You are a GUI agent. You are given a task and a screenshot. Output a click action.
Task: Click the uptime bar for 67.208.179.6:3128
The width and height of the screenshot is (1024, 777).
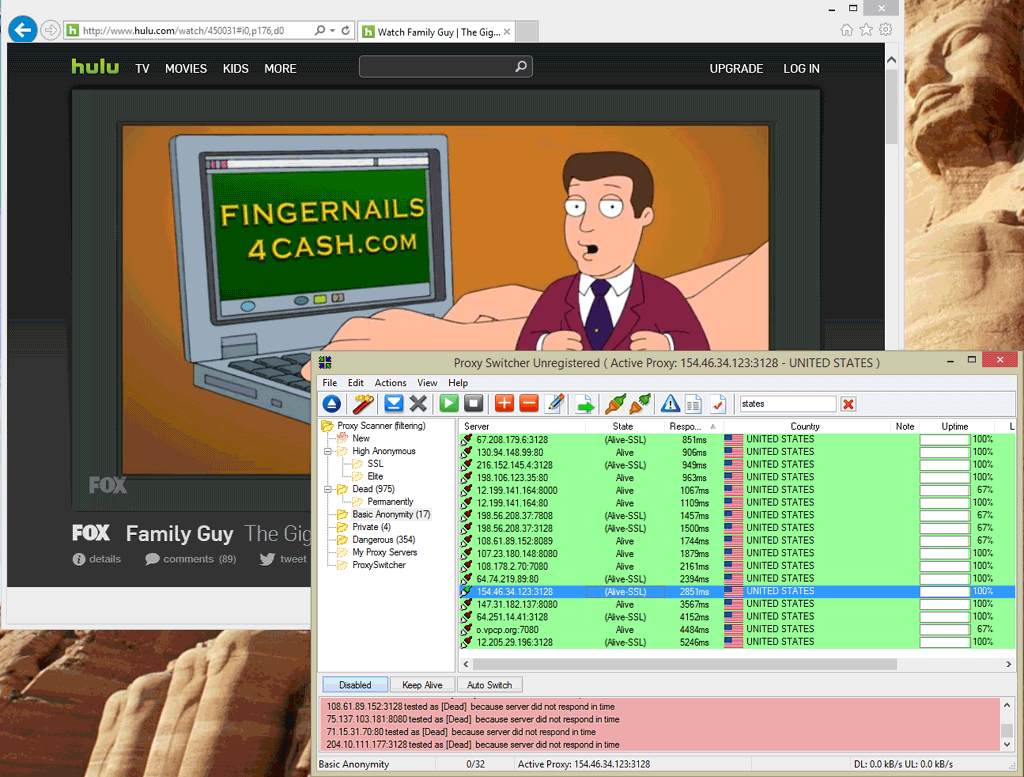[x=944, y=439]
